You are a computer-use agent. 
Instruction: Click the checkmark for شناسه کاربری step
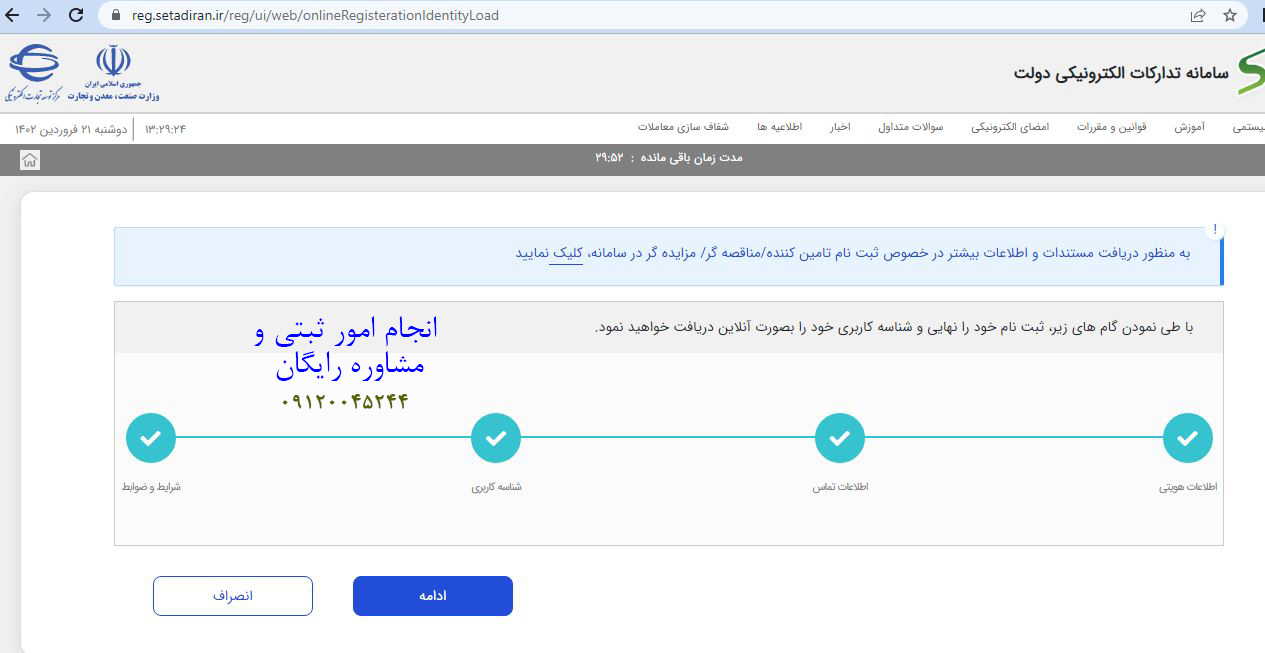495,437
